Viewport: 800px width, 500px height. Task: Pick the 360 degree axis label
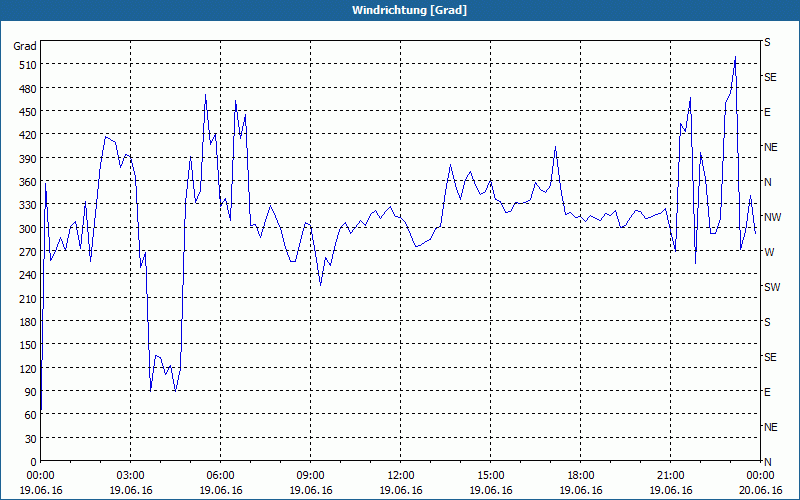(x=28, y=182)
